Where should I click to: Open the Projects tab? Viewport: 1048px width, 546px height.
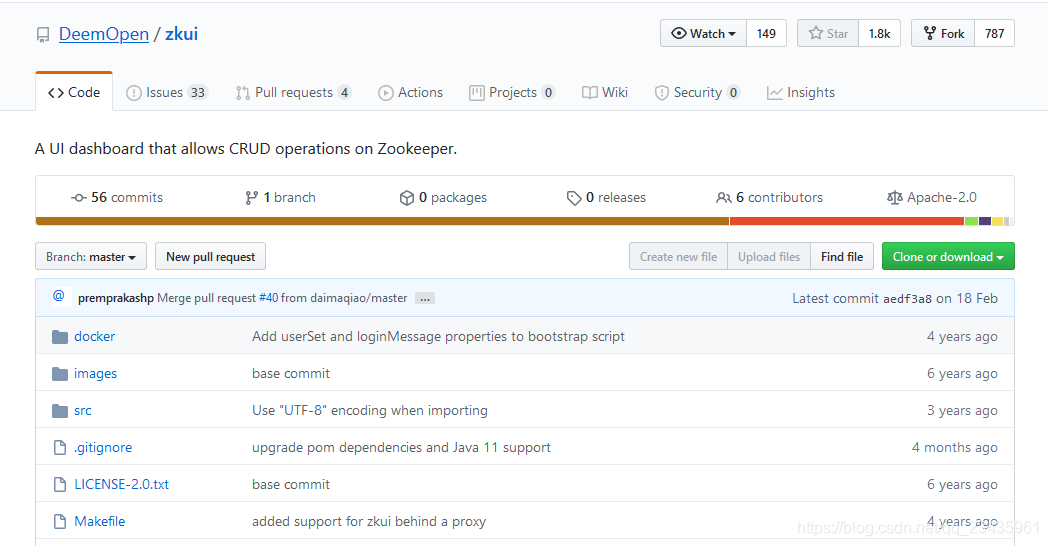point(512,92)
